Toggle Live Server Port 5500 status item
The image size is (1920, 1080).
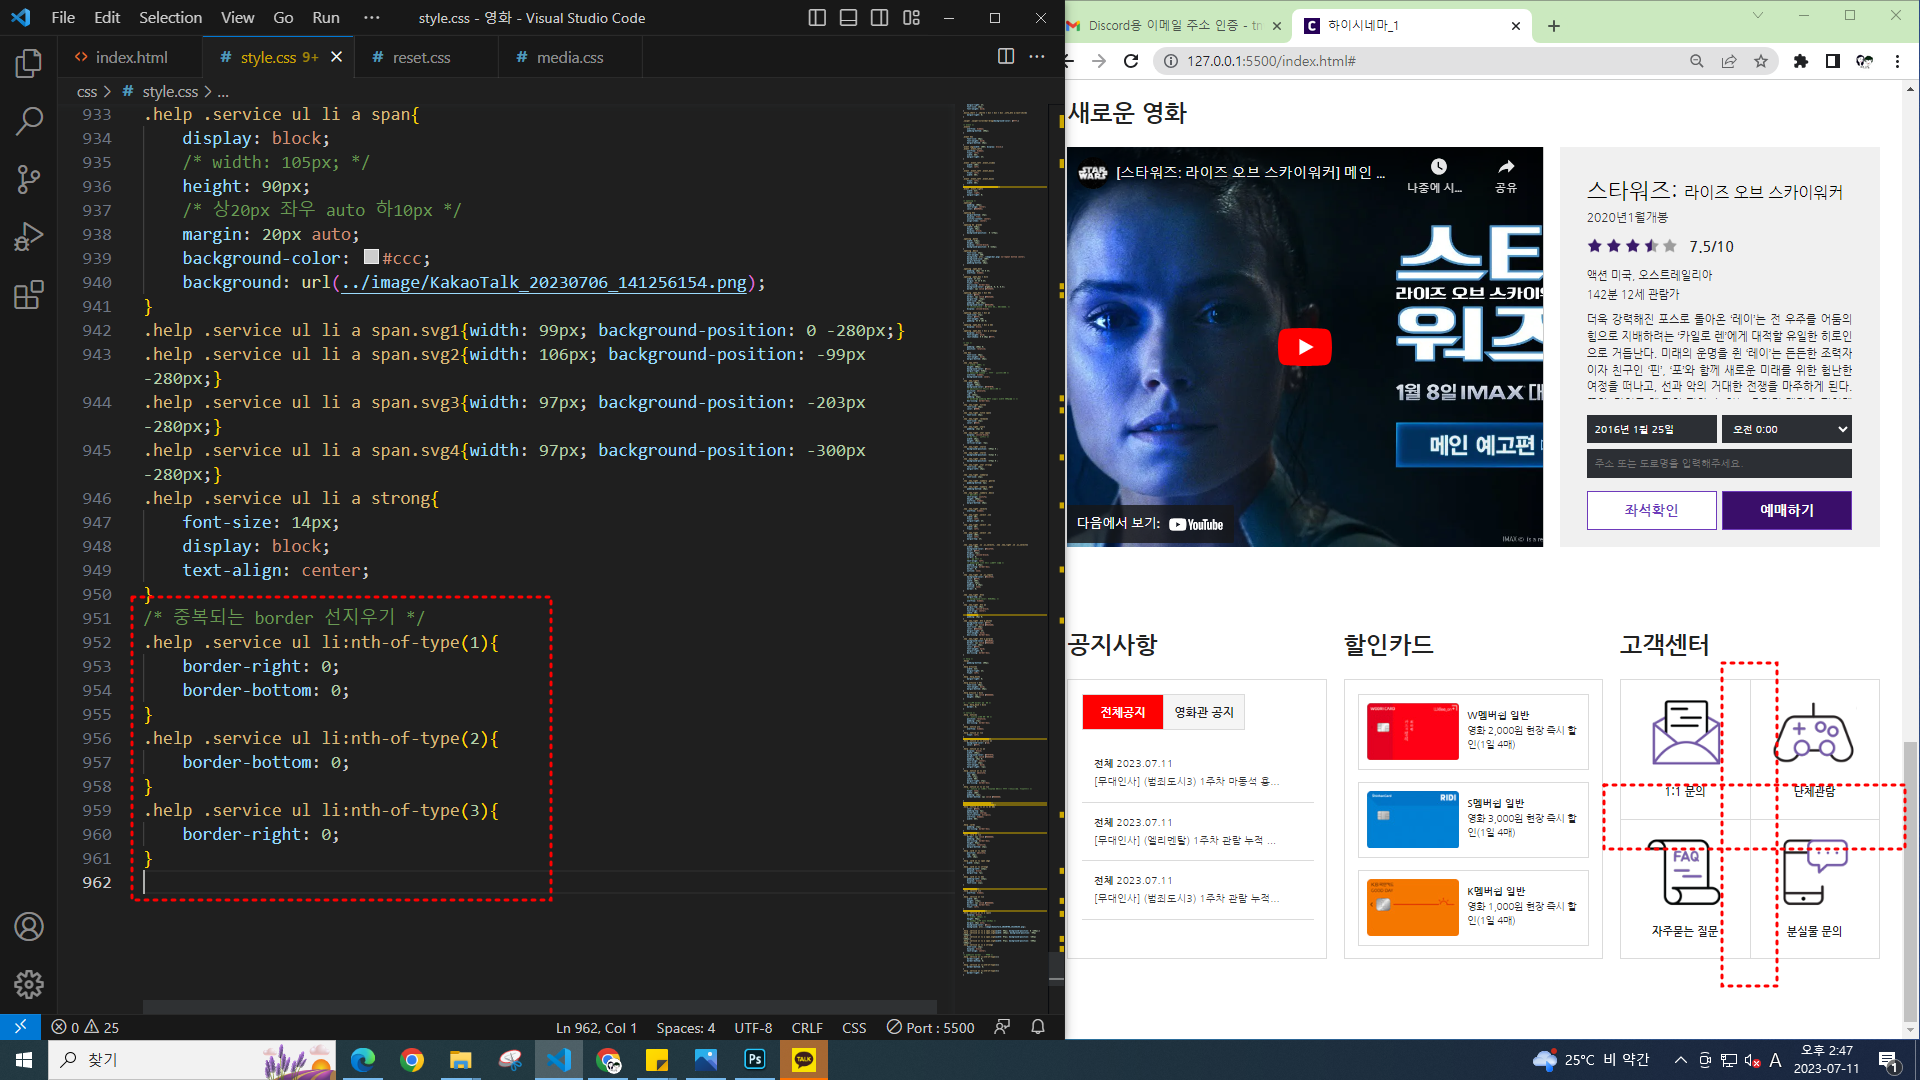point(930,1027)
